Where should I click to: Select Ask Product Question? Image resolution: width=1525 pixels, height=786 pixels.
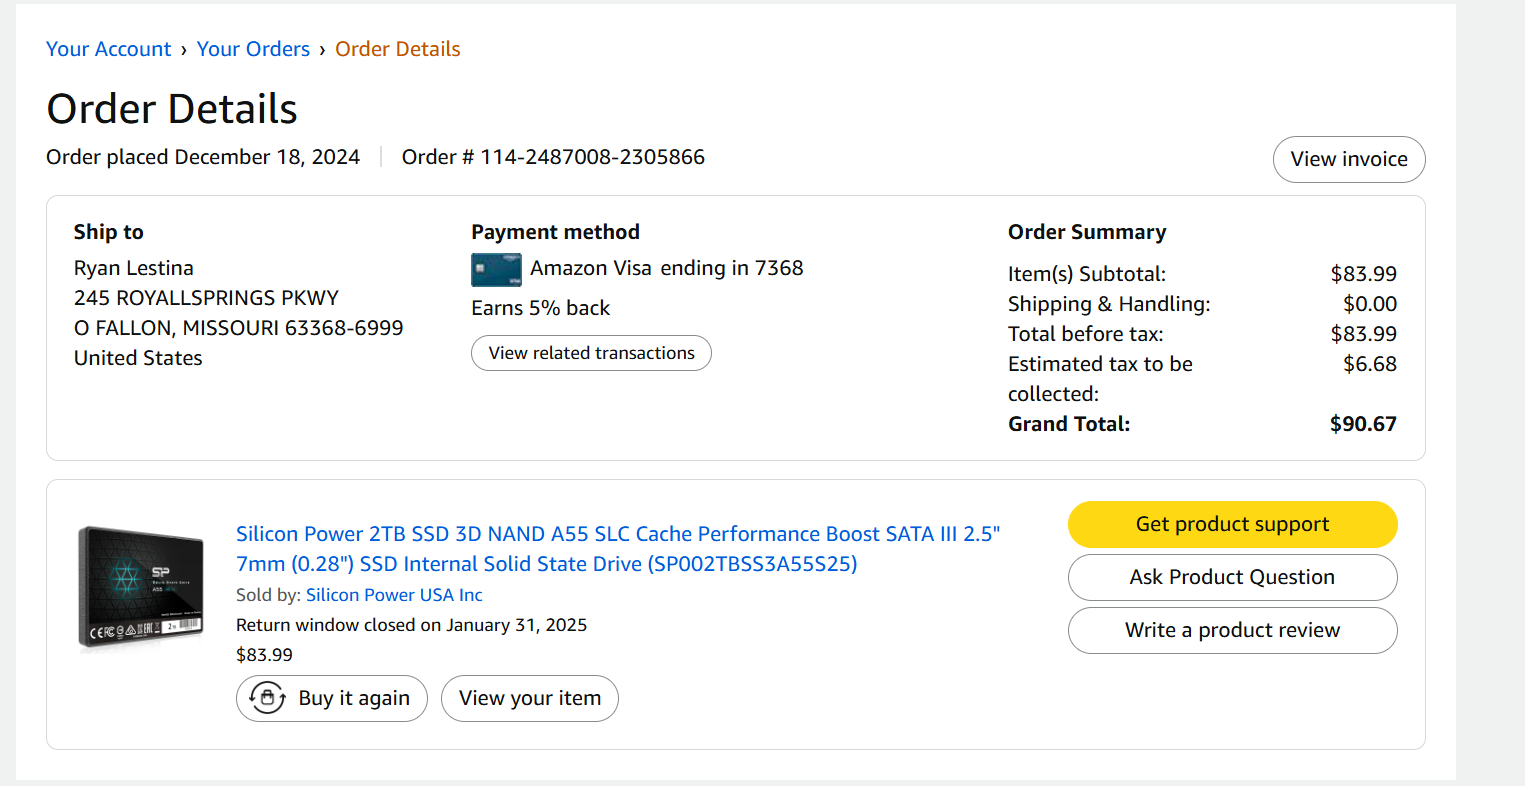[x=1232, y=577]
